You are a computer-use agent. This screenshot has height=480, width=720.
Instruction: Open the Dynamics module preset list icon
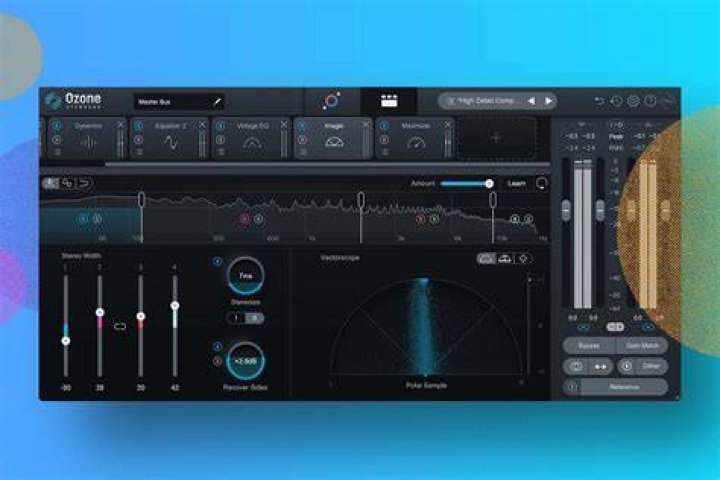click(57, 152)
